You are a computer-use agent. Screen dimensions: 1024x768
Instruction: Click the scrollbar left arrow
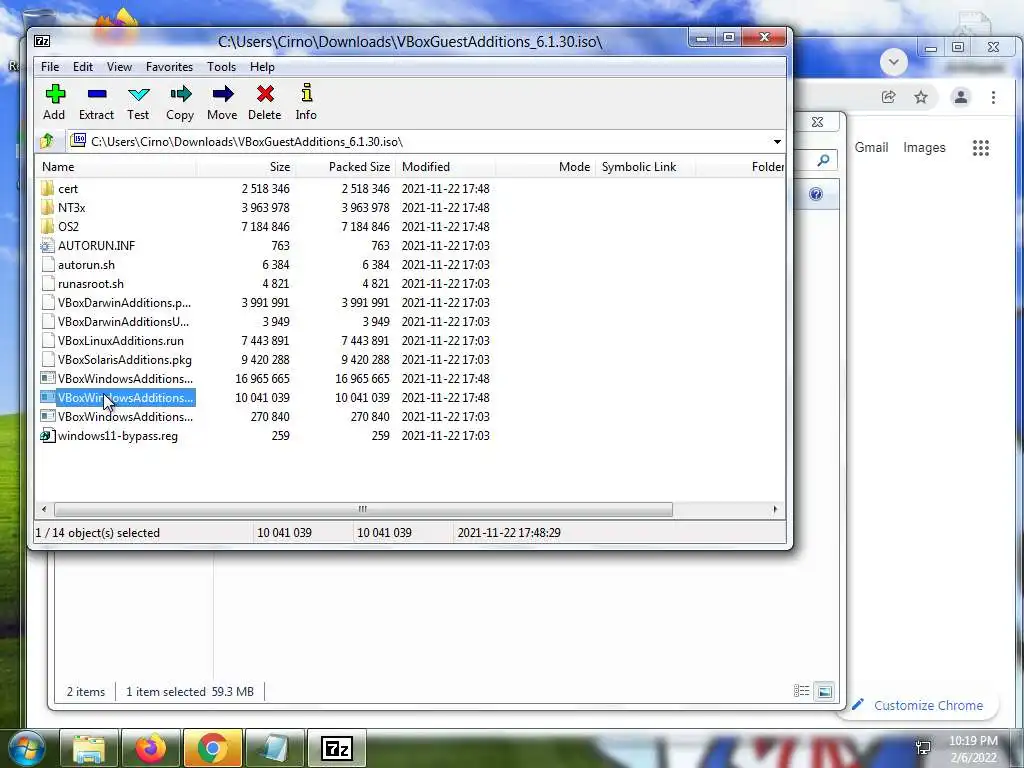(44, 509)
